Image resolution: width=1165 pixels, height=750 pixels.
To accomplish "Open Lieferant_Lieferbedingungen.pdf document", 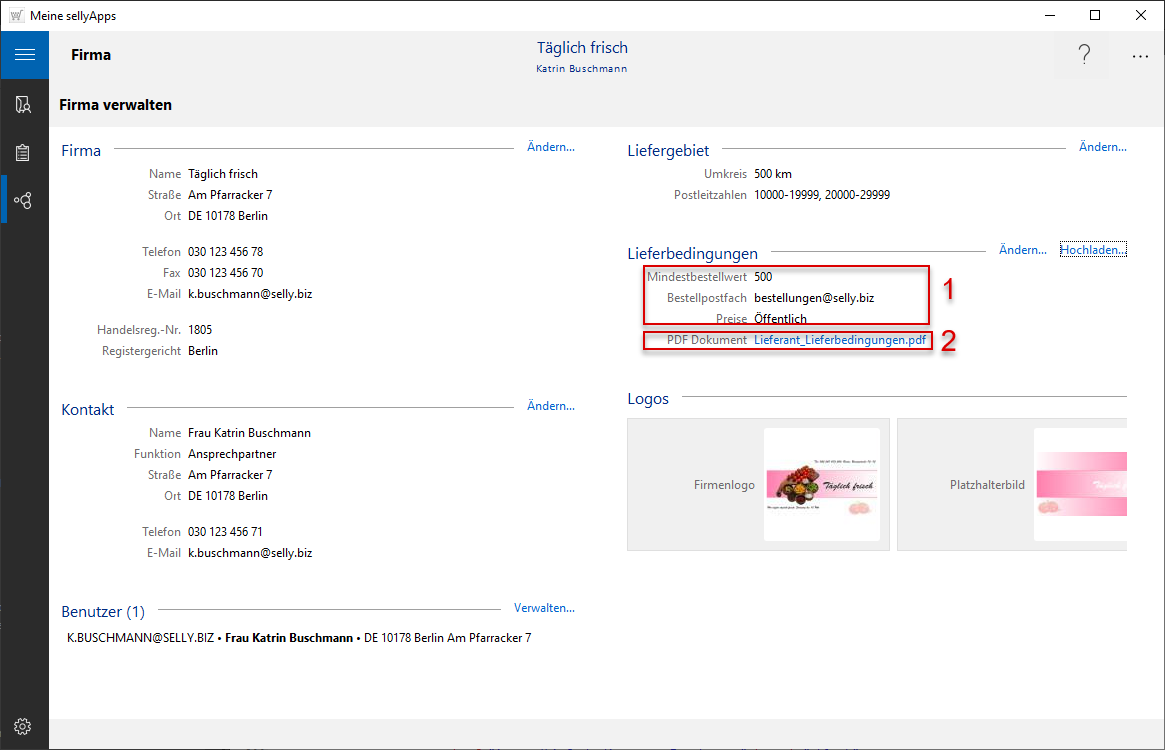I will (839, 340).
